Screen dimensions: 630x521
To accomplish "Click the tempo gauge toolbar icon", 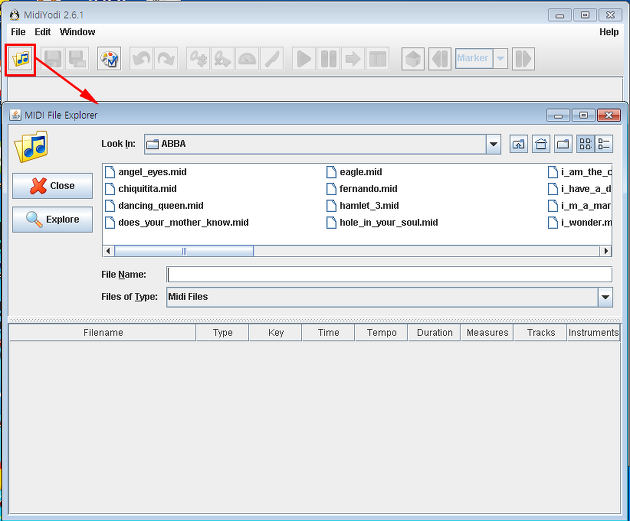I will click(247, 59).
